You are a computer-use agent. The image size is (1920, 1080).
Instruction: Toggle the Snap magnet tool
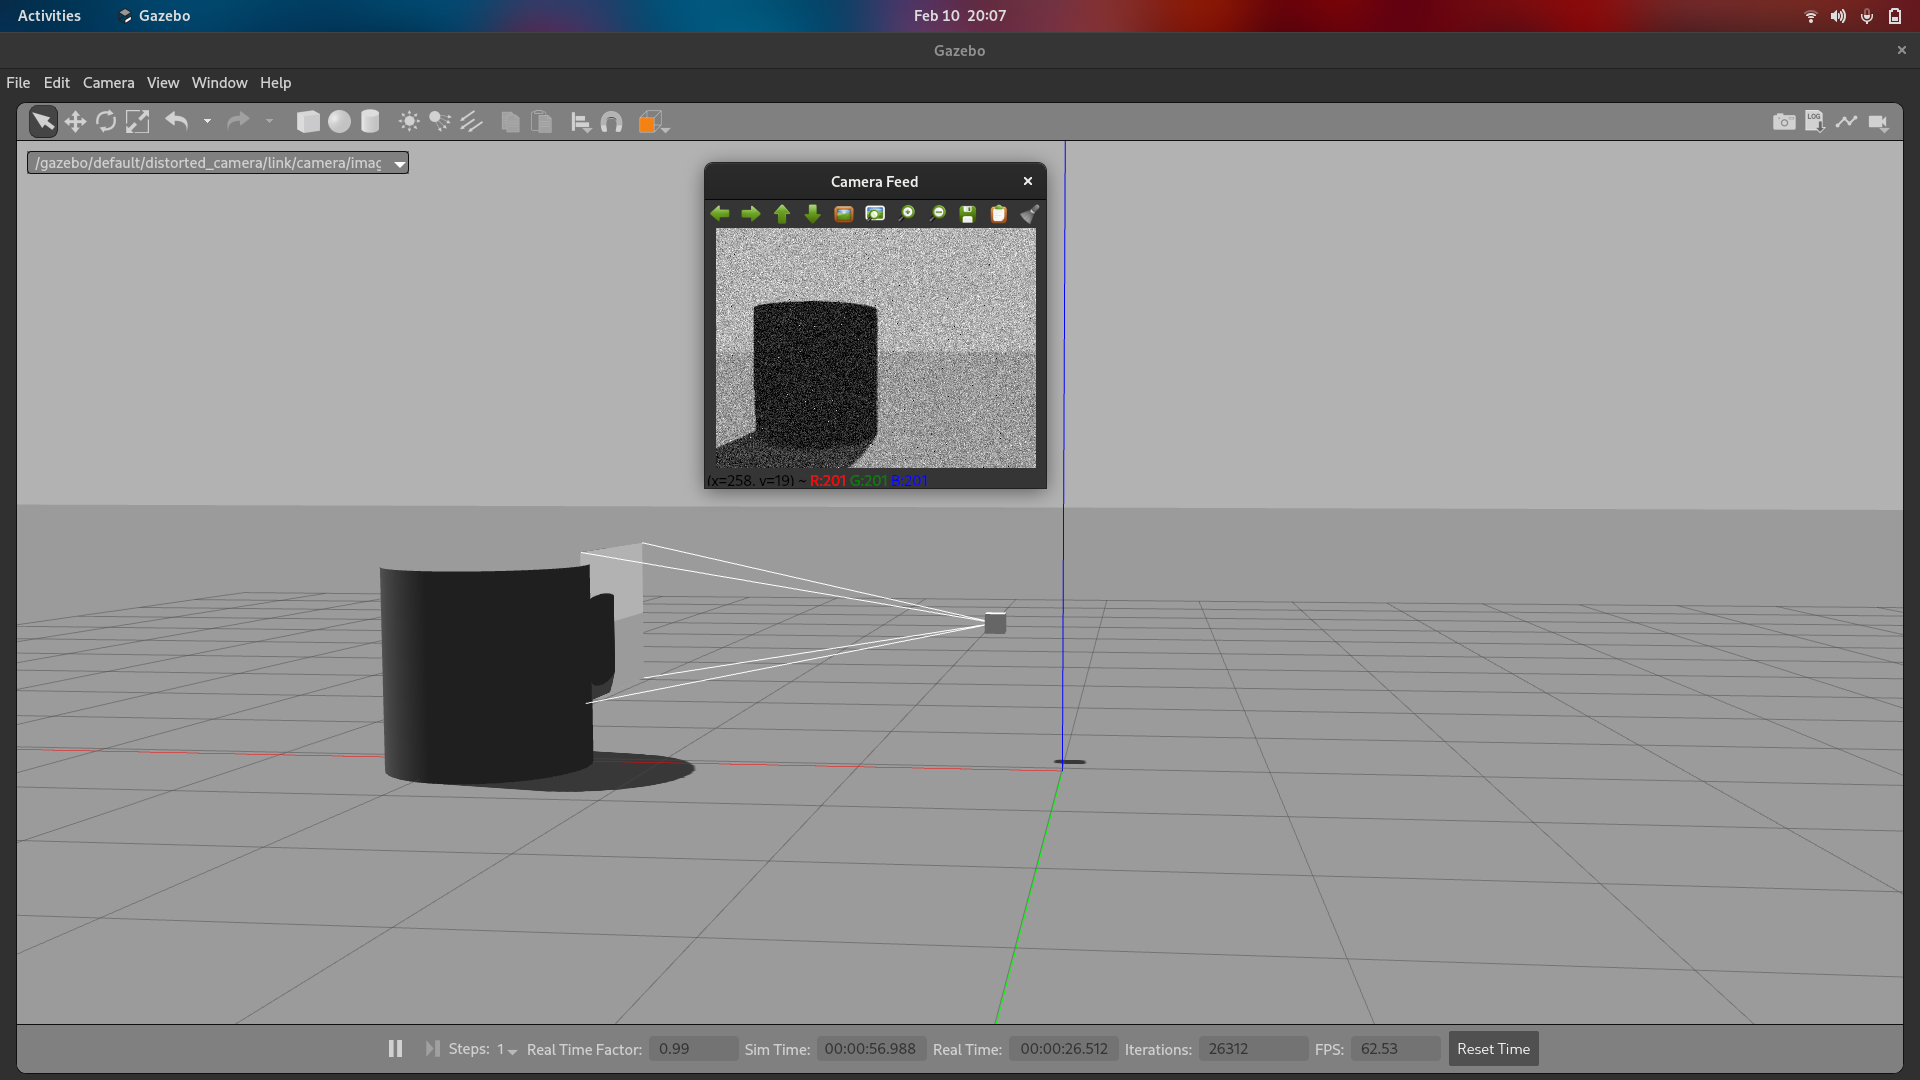612,122
